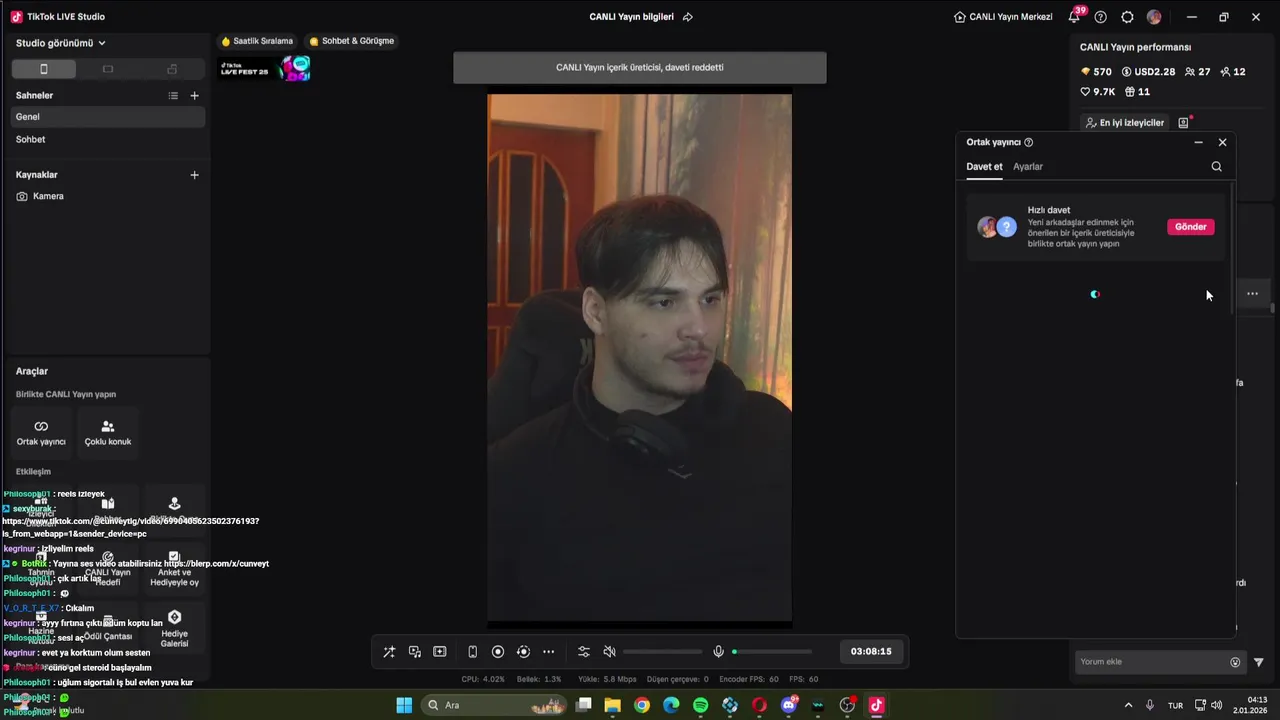Viewport: 1280px width, 720px height.
Task: Unmute the desktop speaker audio
Action: [609, 652]
